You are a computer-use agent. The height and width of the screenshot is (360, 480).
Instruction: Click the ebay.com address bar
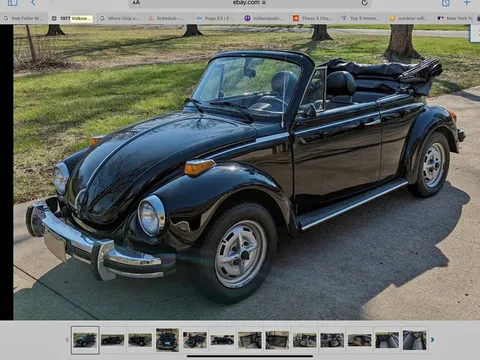pos(250,3)
